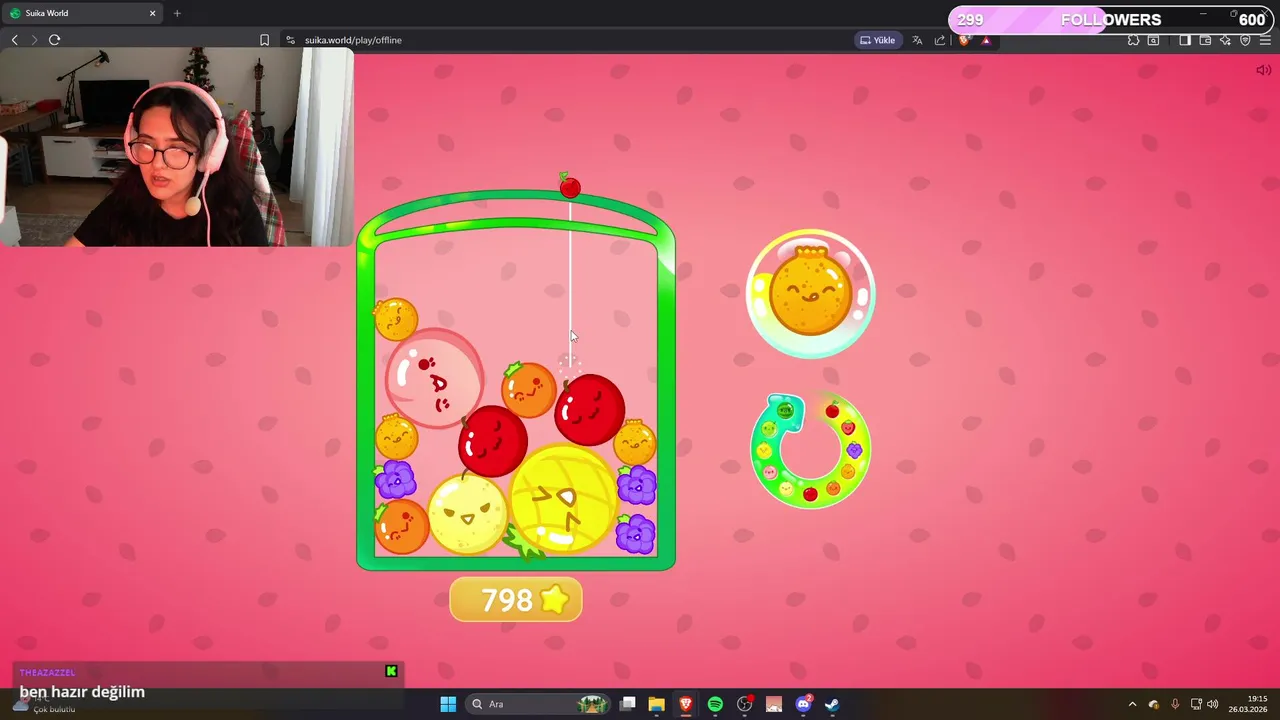
Task: Open the photo app on taskbar
Action: coord(774,704)
